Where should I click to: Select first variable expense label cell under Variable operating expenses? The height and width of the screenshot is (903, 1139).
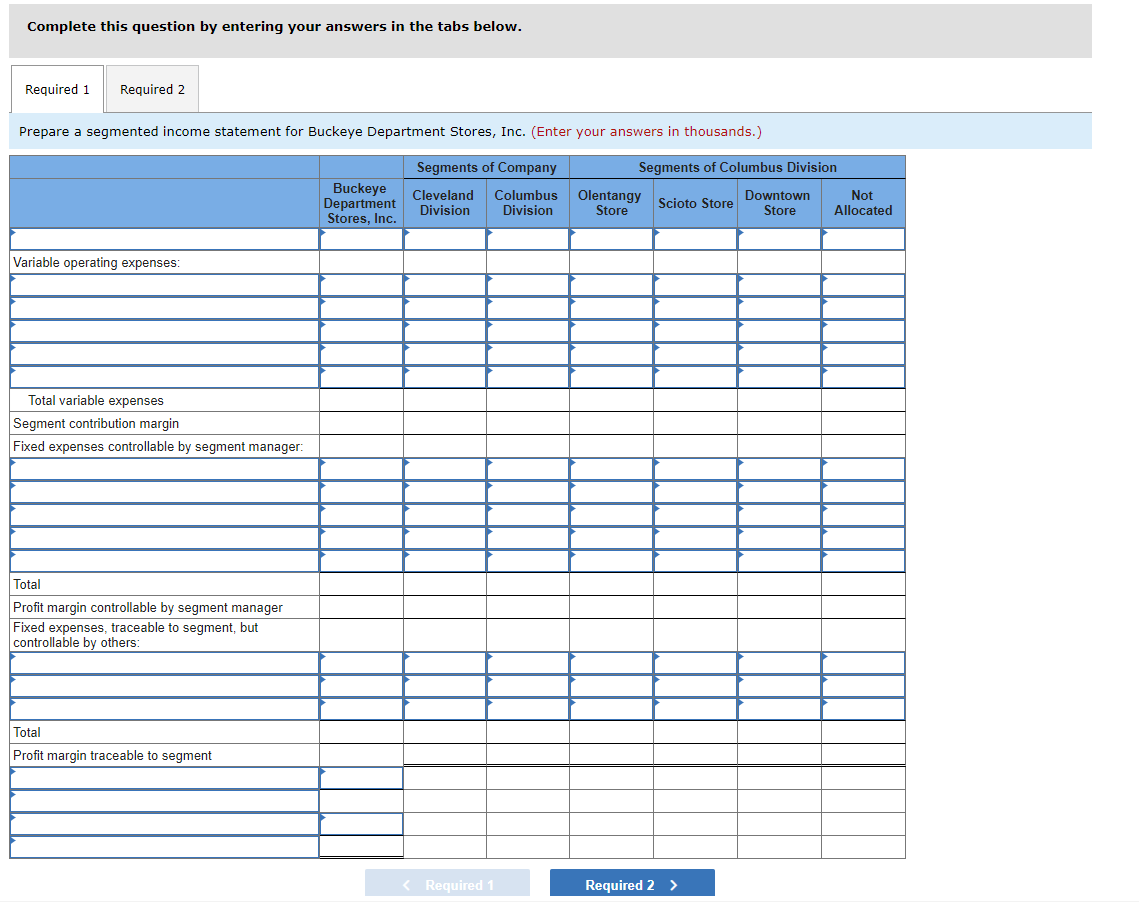pos(165,285)
